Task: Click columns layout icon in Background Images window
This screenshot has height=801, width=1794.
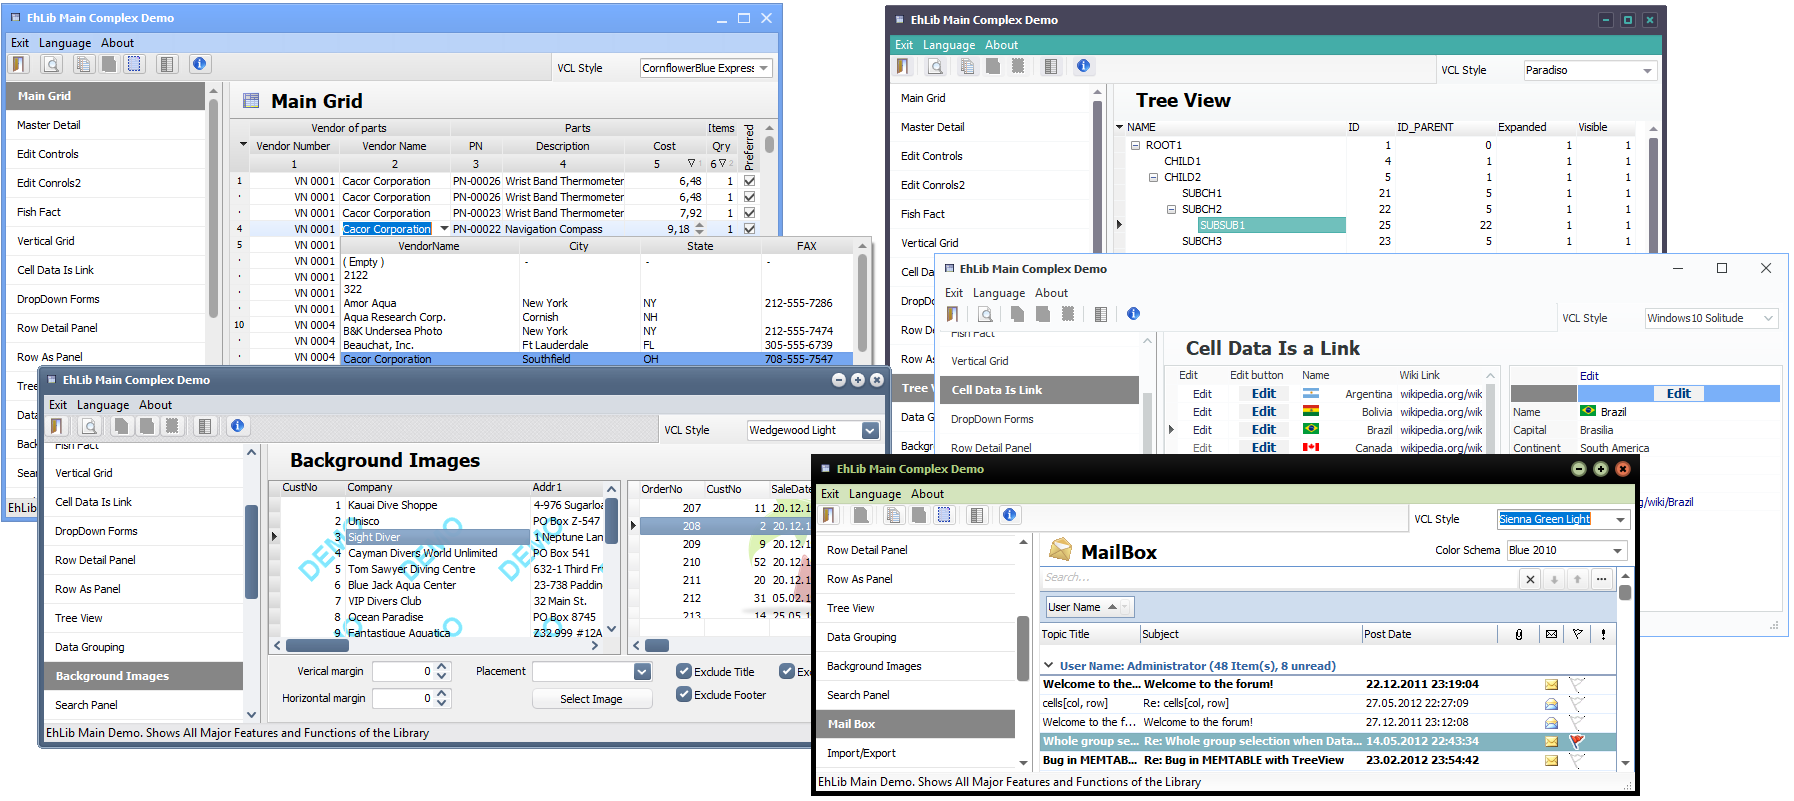Action: coord(205,426)
